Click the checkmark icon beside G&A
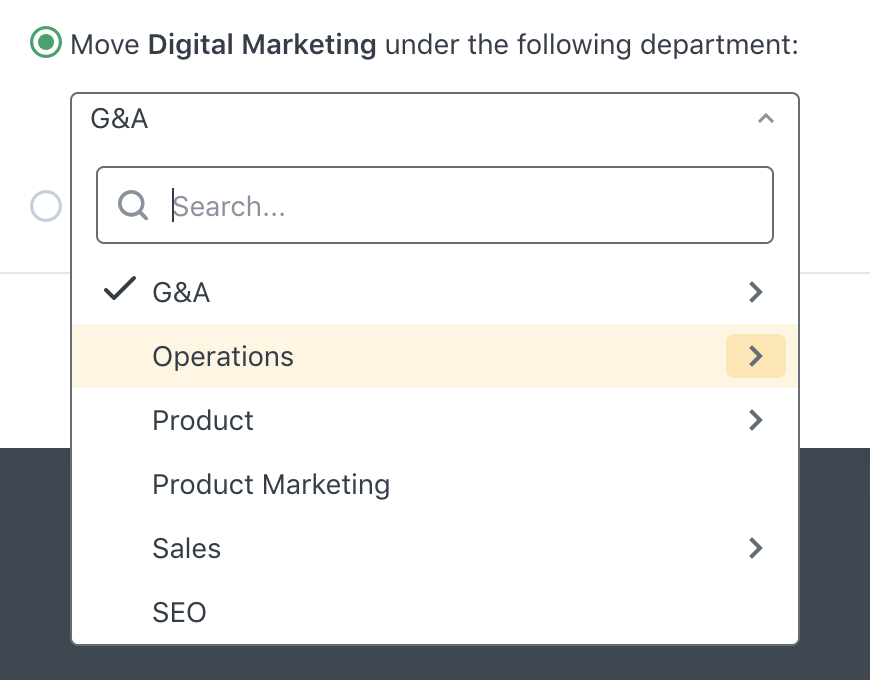This screenshot has height=680, width=870. pos(120,291)
